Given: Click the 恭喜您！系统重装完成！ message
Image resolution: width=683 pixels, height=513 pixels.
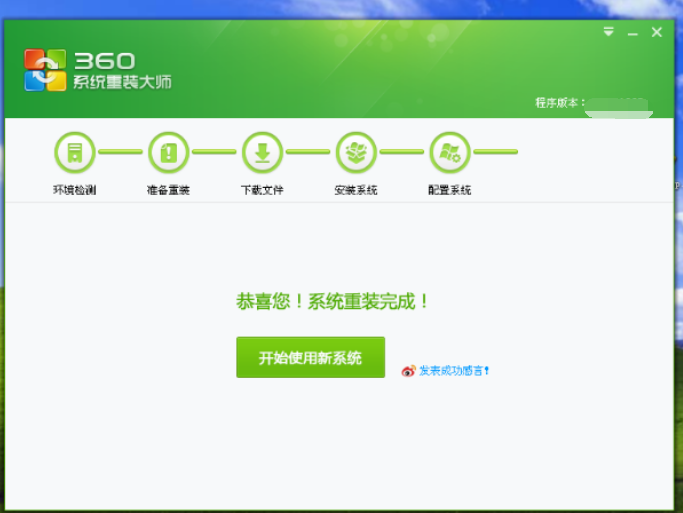Looking at the screenshot, I should pos(333,301).
